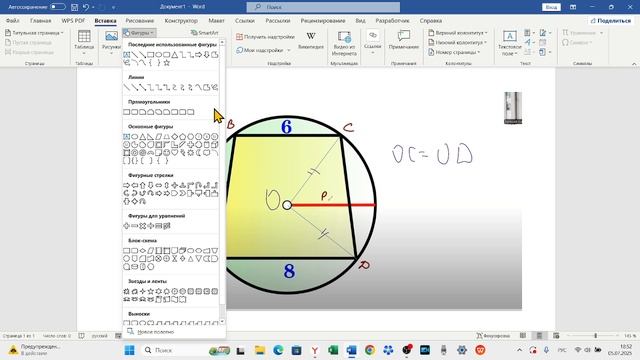
Task: Switch to the Конструктор tab
Action: tap(181, 20)
